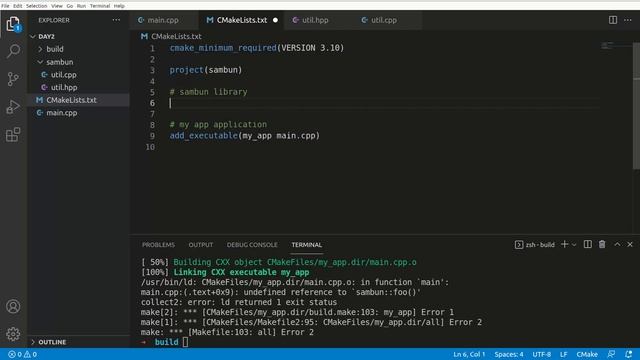Show errors and warnings count in status bar

23,354
